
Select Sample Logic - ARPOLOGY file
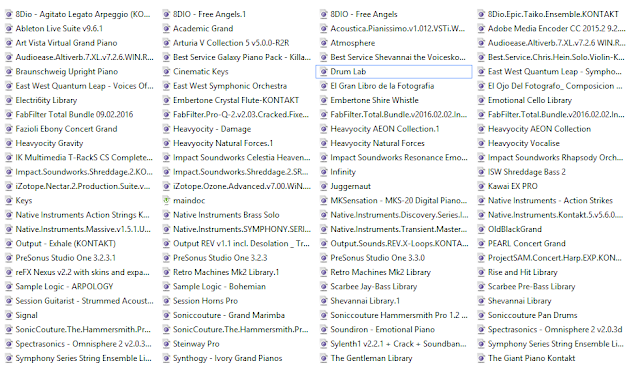pos(64,287)
